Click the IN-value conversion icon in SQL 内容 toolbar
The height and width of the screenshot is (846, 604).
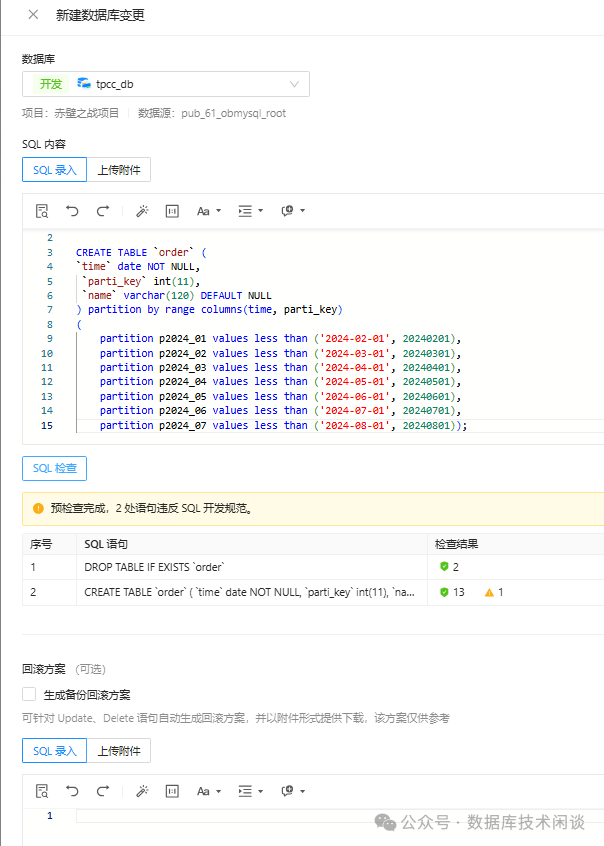(172, 211)
